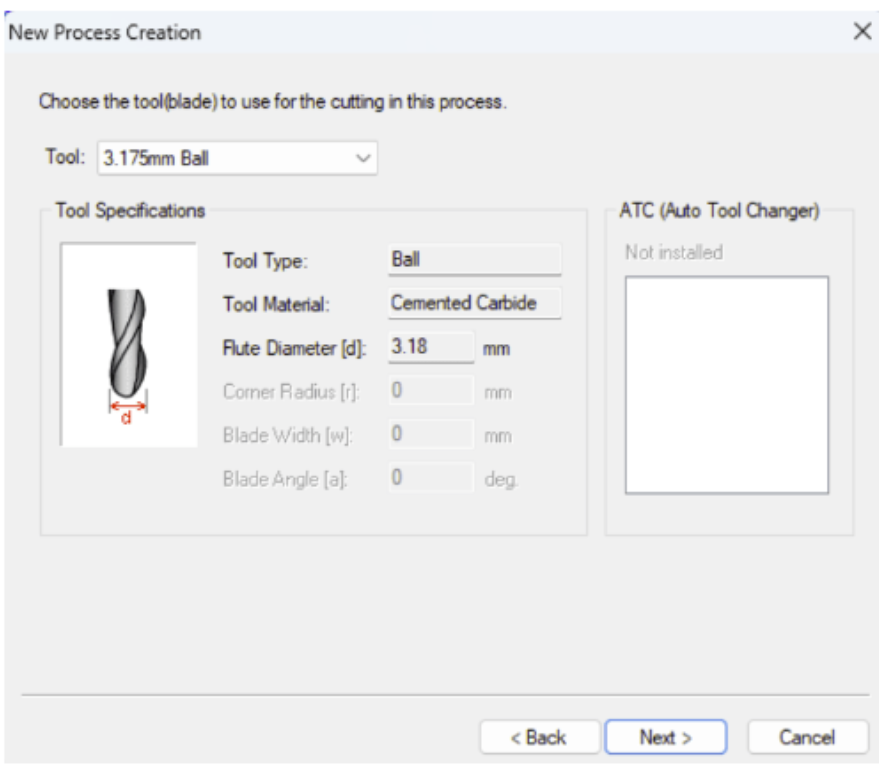Click the Not installed ATC status text

tap(674, 252)
